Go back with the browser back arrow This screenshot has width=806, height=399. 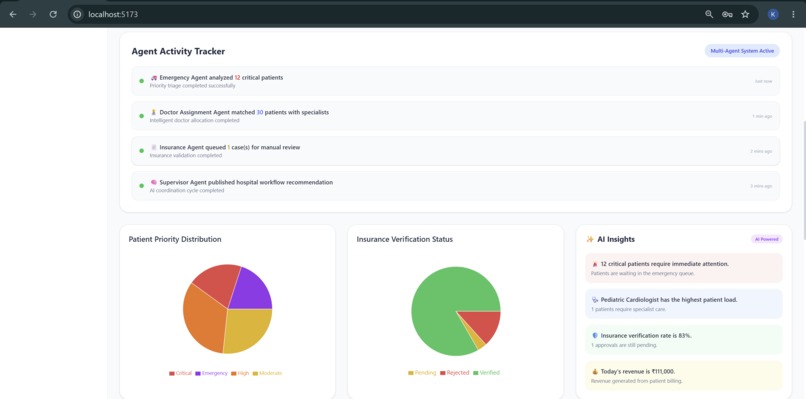(x=13, y=14)
